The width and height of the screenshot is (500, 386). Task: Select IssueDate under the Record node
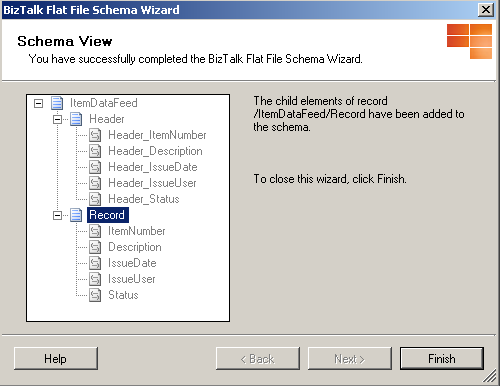(x=132, y=263)
